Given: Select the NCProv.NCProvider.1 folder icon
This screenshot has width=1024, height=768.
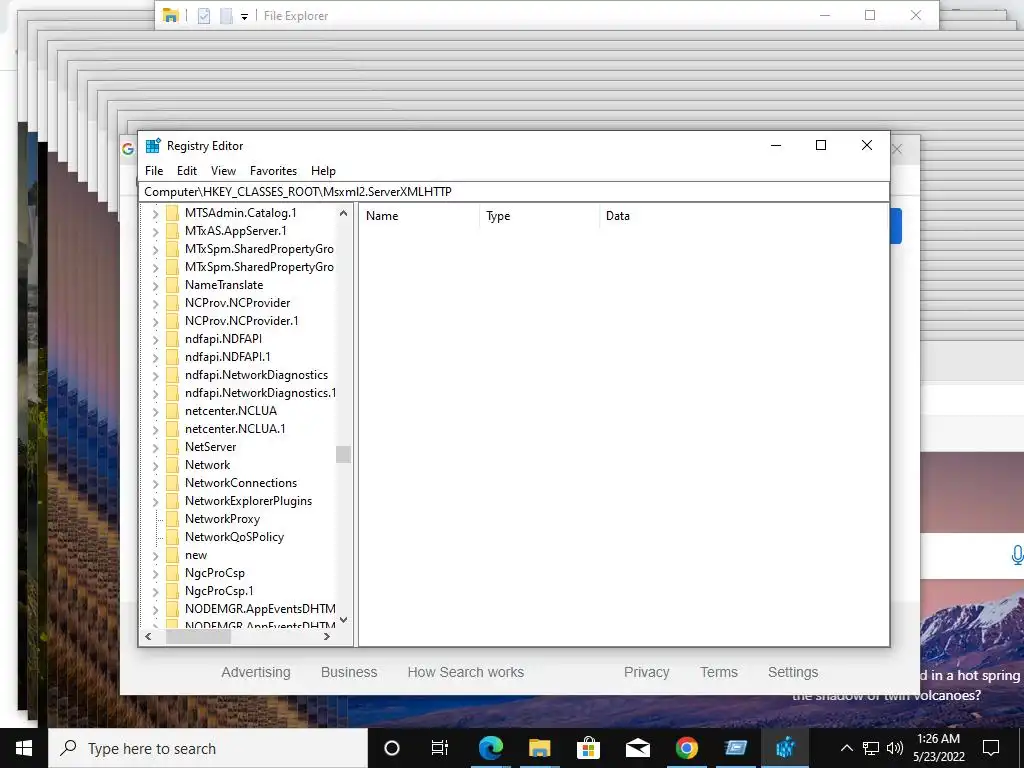Looking at the screenshot, I should (172, 321).
